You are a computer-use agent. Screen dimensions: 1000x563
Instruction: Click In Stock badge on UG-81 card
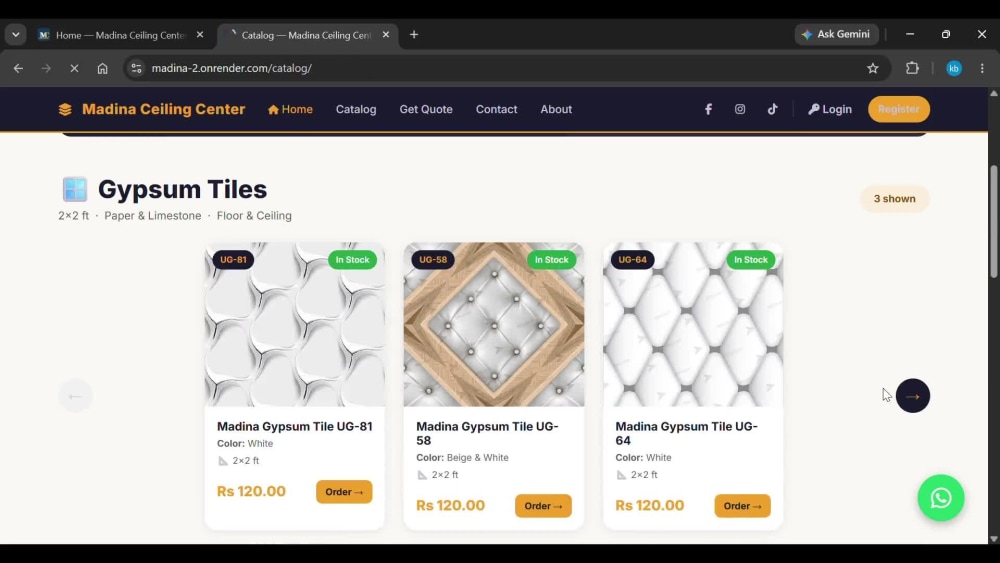352,260
